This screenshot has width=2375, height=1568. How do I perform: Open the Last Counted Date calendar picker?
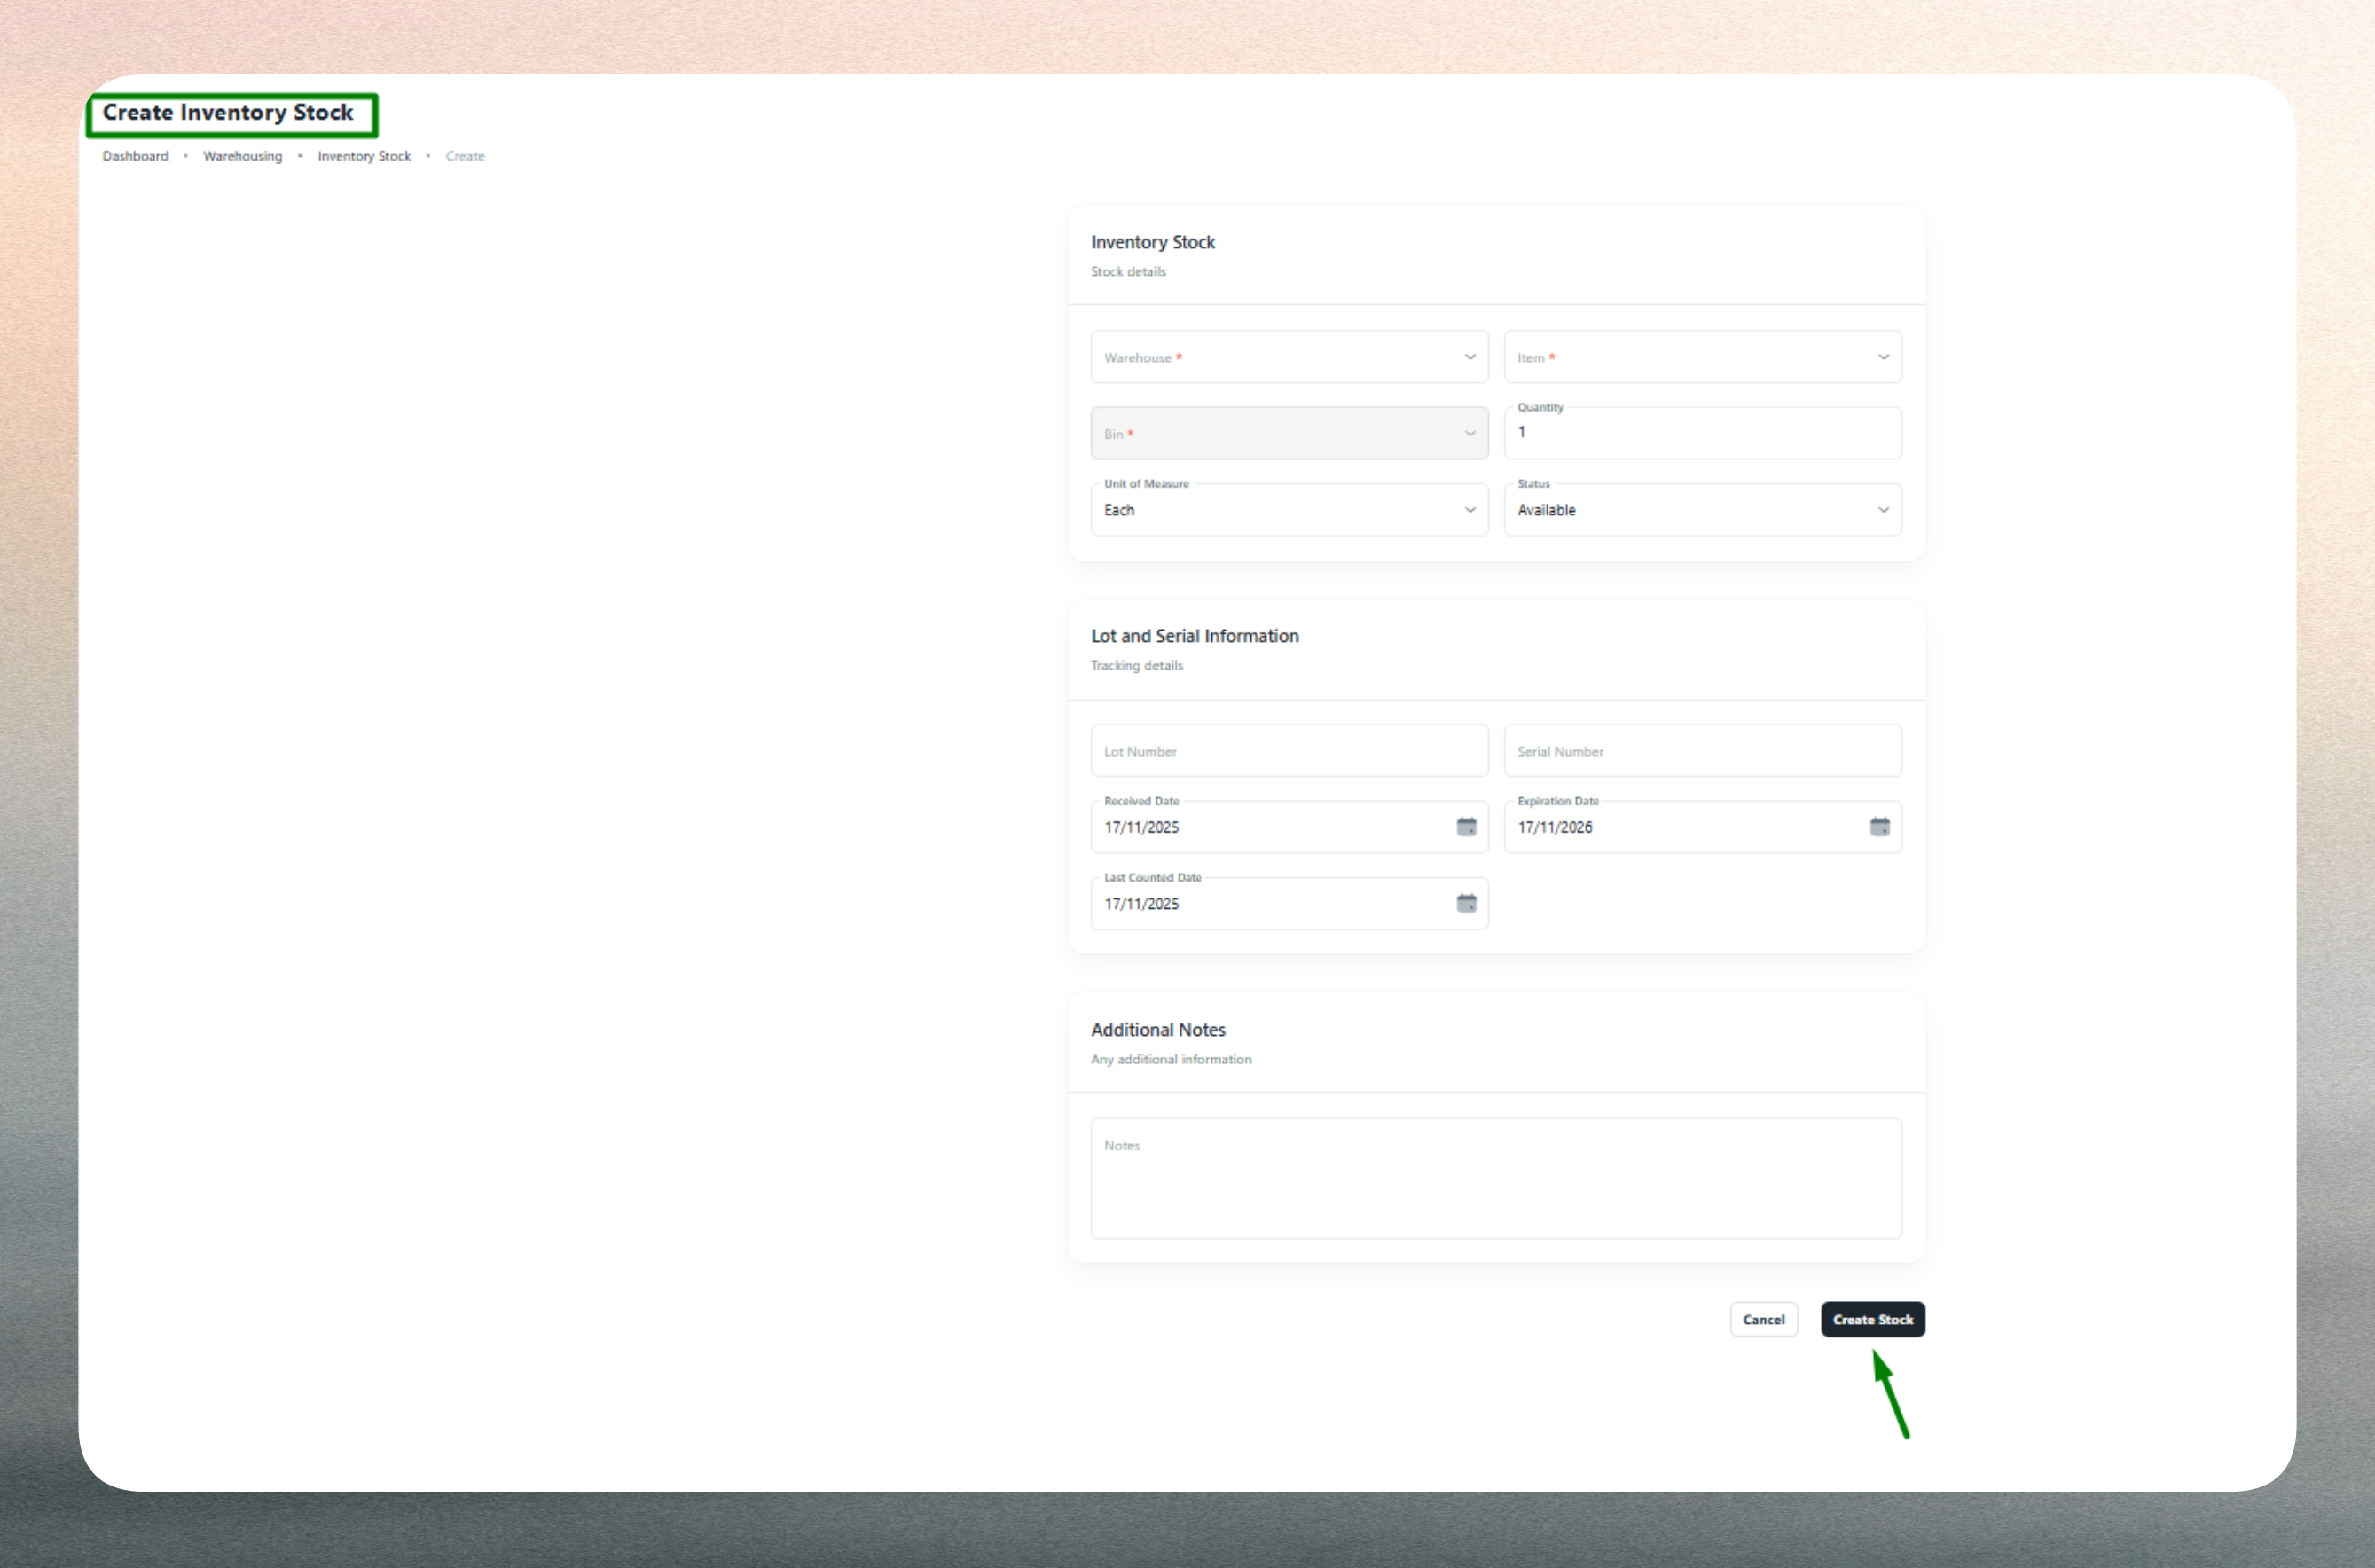[x=1466, y=902]
